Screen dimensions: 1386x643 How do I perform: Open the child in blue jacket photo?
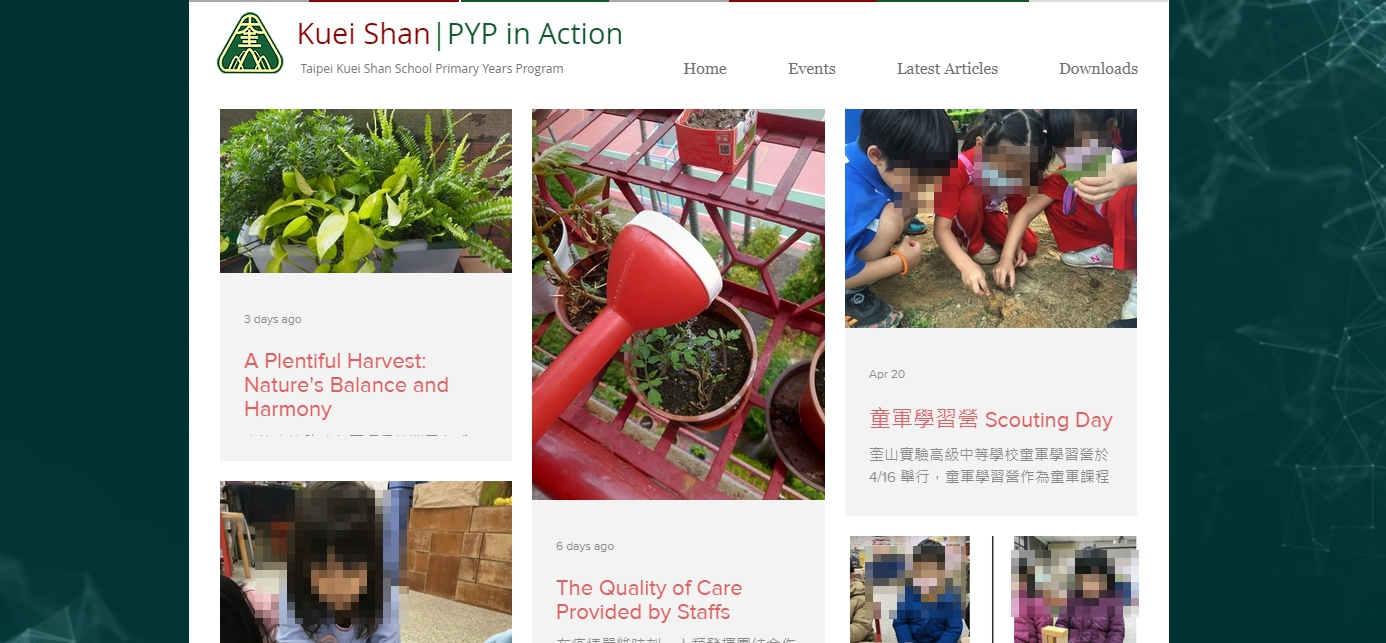[910, 590]
